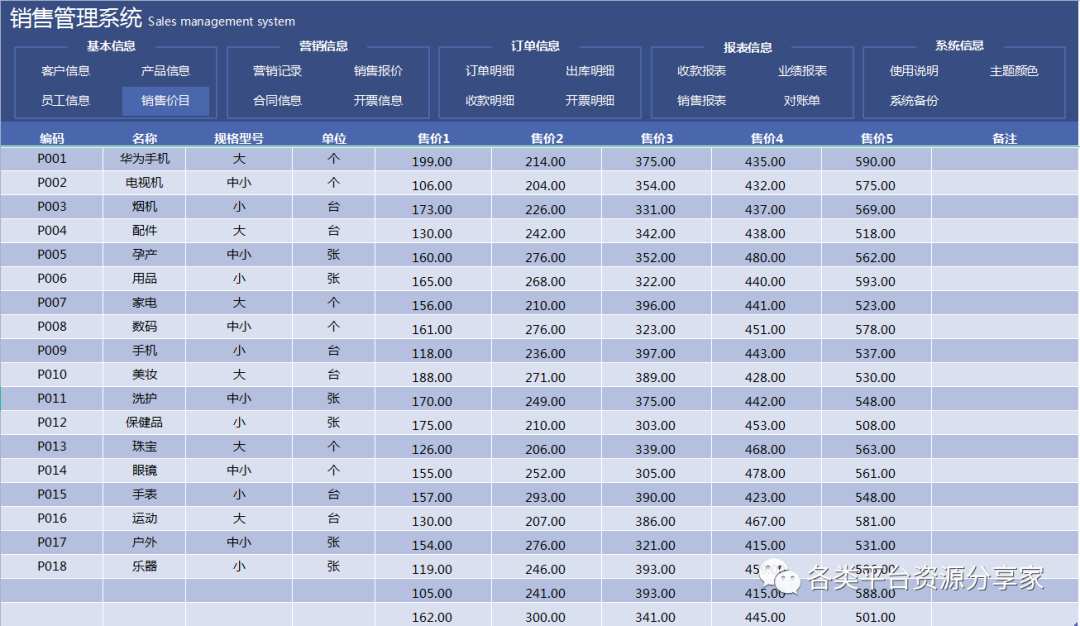Click the 293.00 price cell

click(547, 496)
